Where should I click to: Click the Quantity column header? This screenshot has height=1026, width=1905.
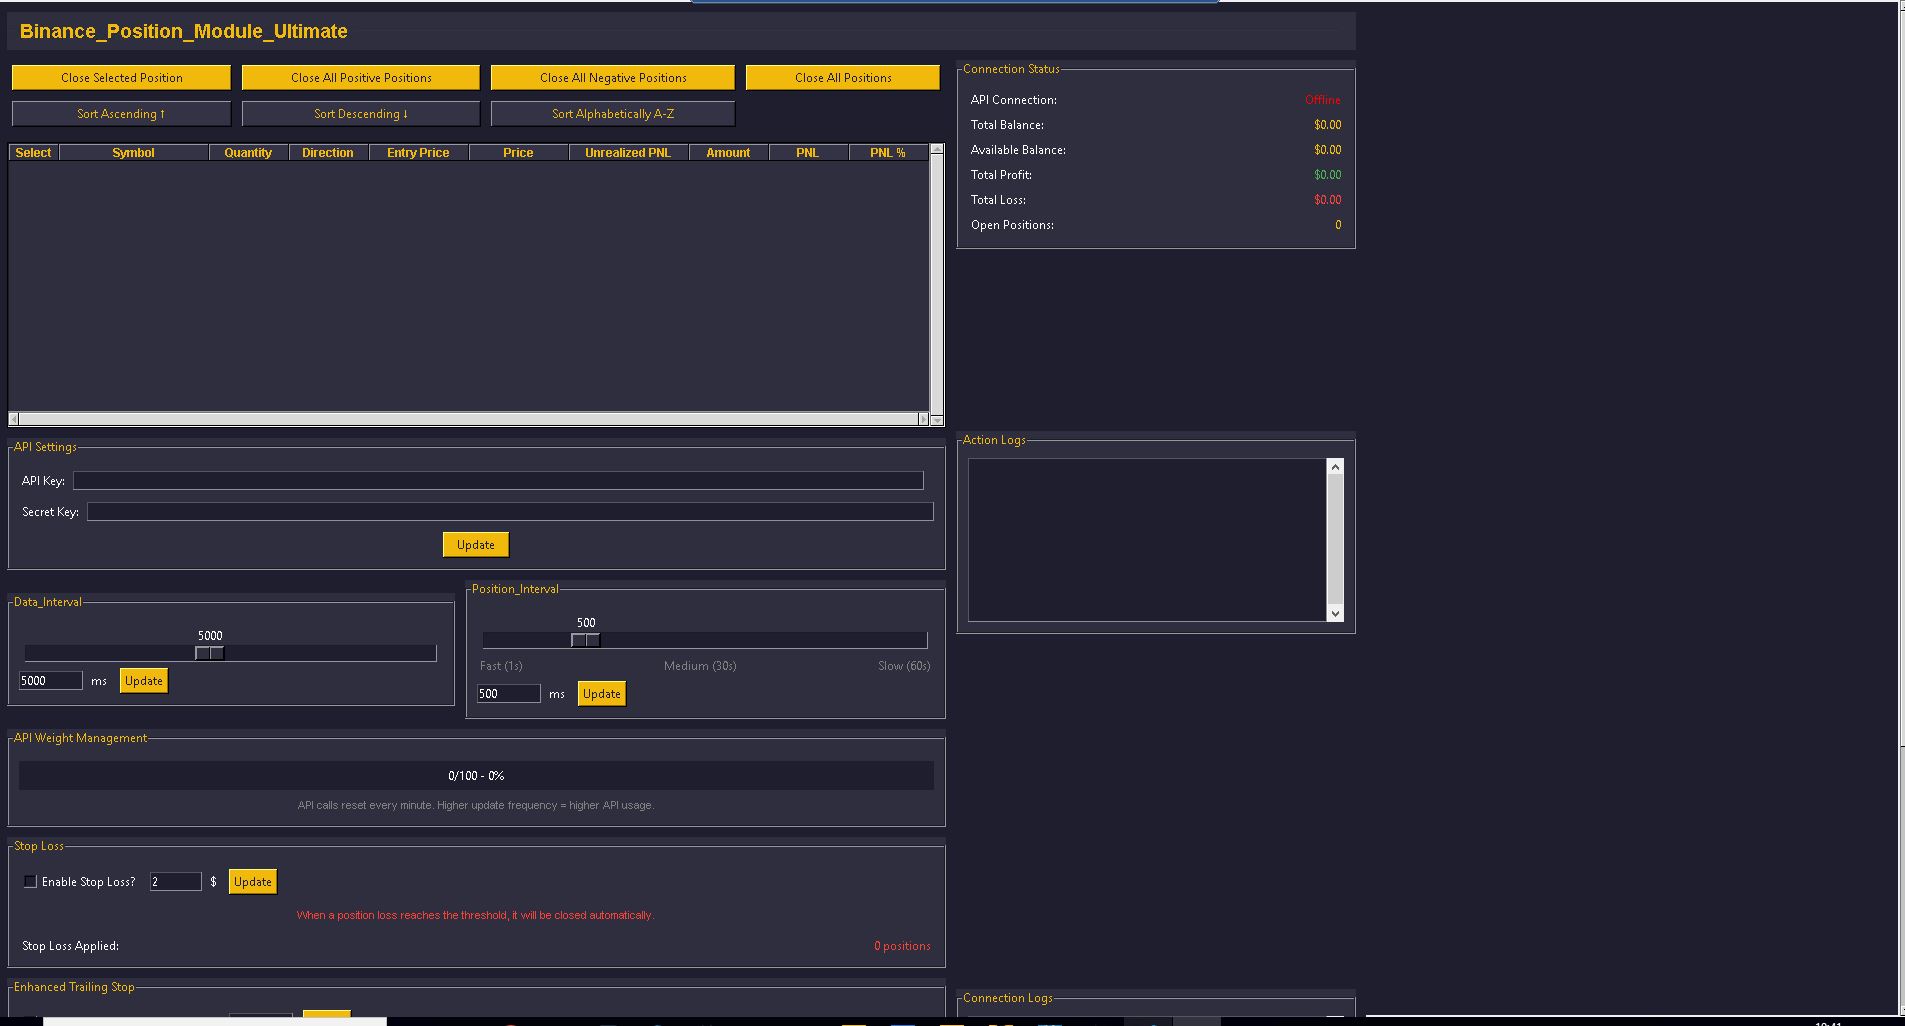coord(248,153)
